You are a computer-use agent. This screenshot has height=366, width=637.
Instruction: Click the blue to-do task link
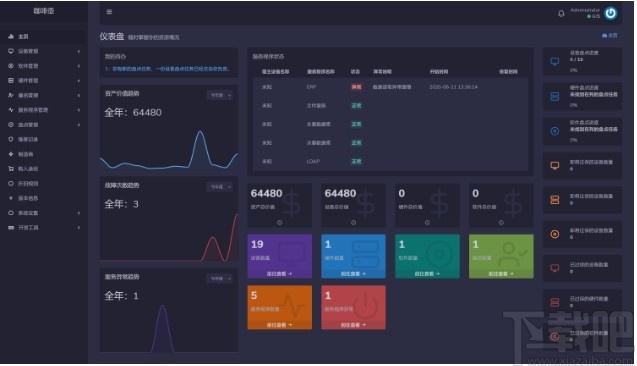coord(167,69)
